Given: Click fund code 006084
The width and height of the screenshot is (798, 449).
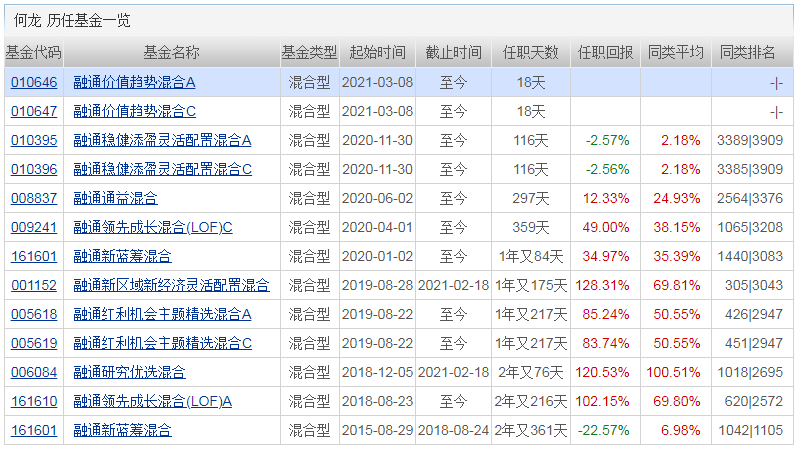Looking at the screenshot, I should [x=34, y=372].
